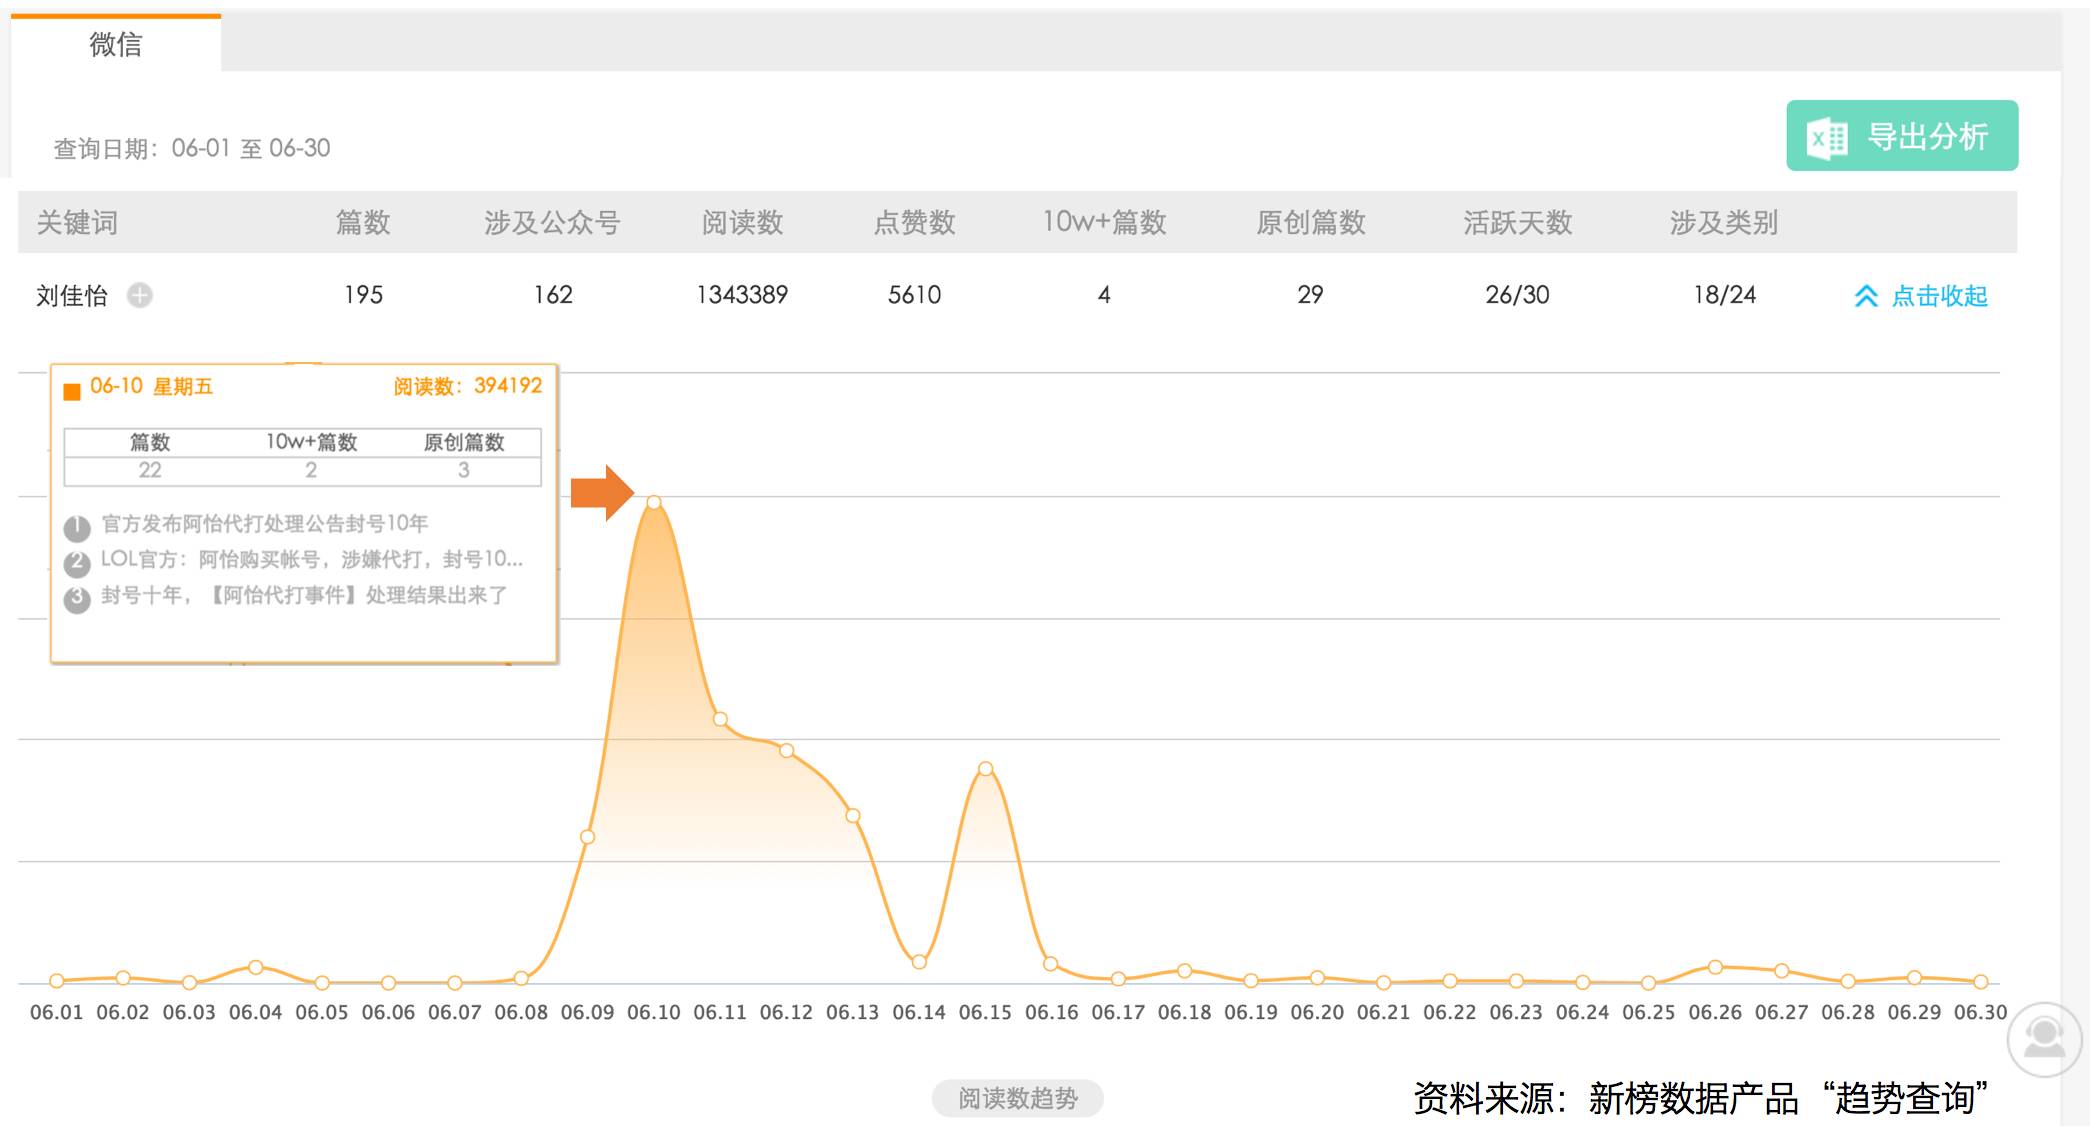Switch to the 微信 tab

116,44
